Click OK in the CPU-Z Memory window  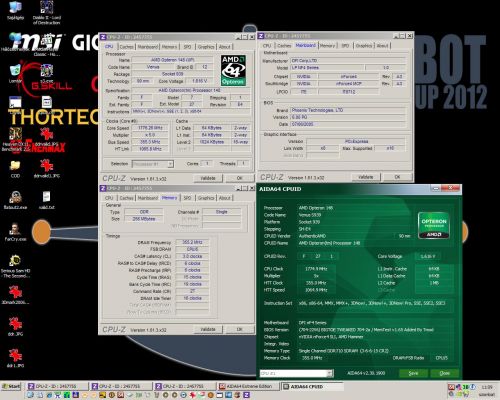(239, 329)
